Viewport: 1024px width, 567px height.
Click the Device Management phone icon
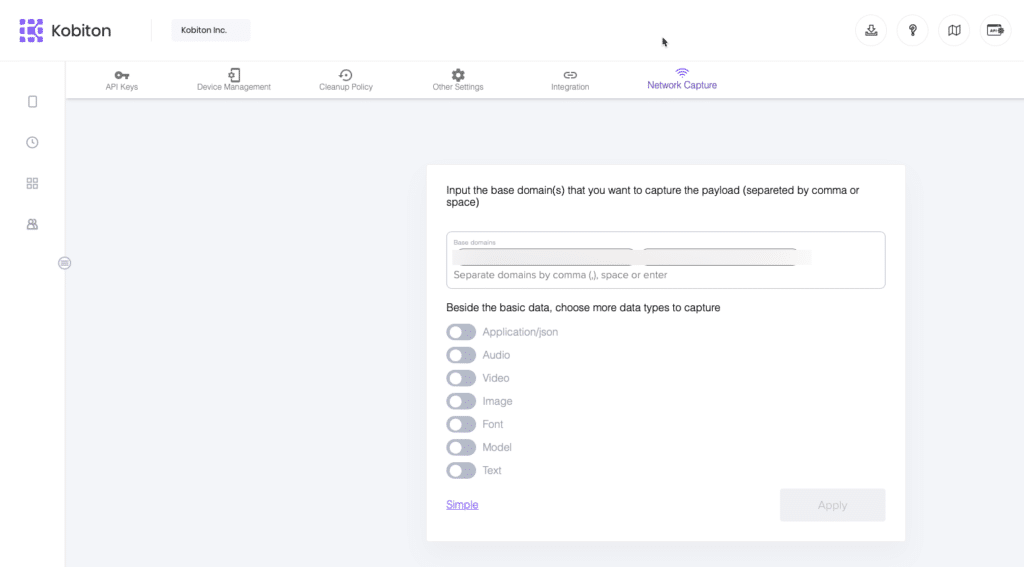click(234, 75)
